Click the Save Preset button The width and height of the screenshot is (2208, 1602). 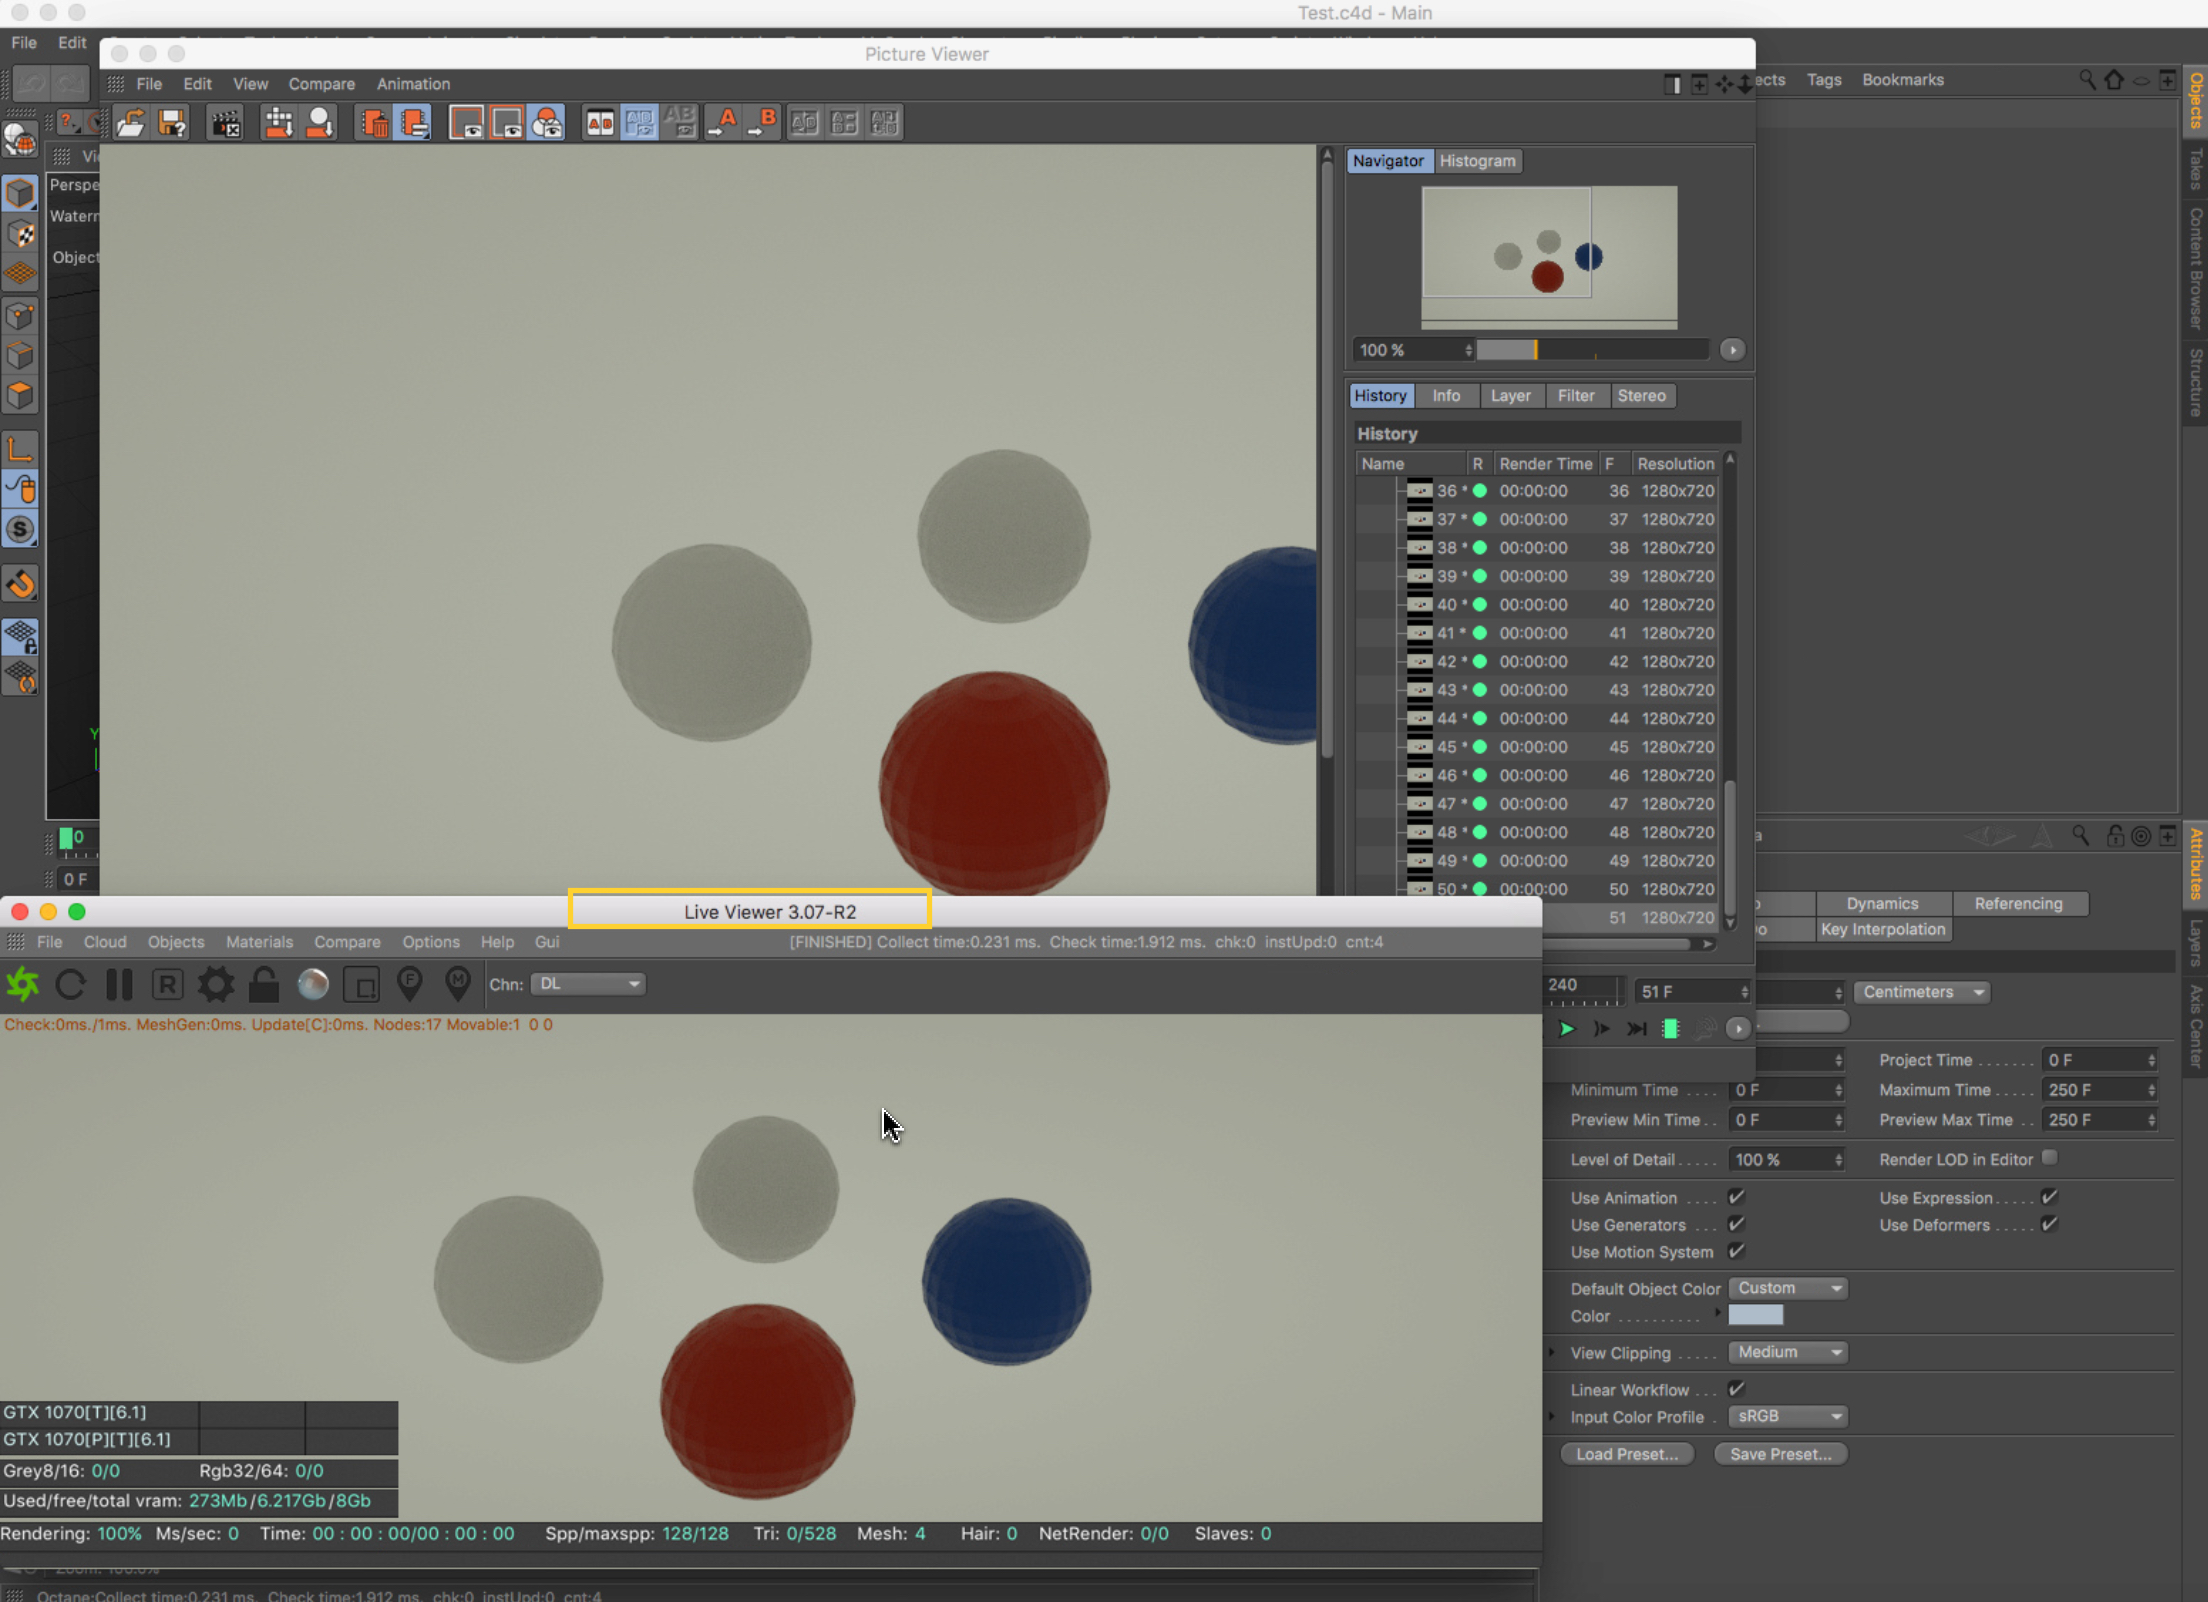(1780, 1454)
